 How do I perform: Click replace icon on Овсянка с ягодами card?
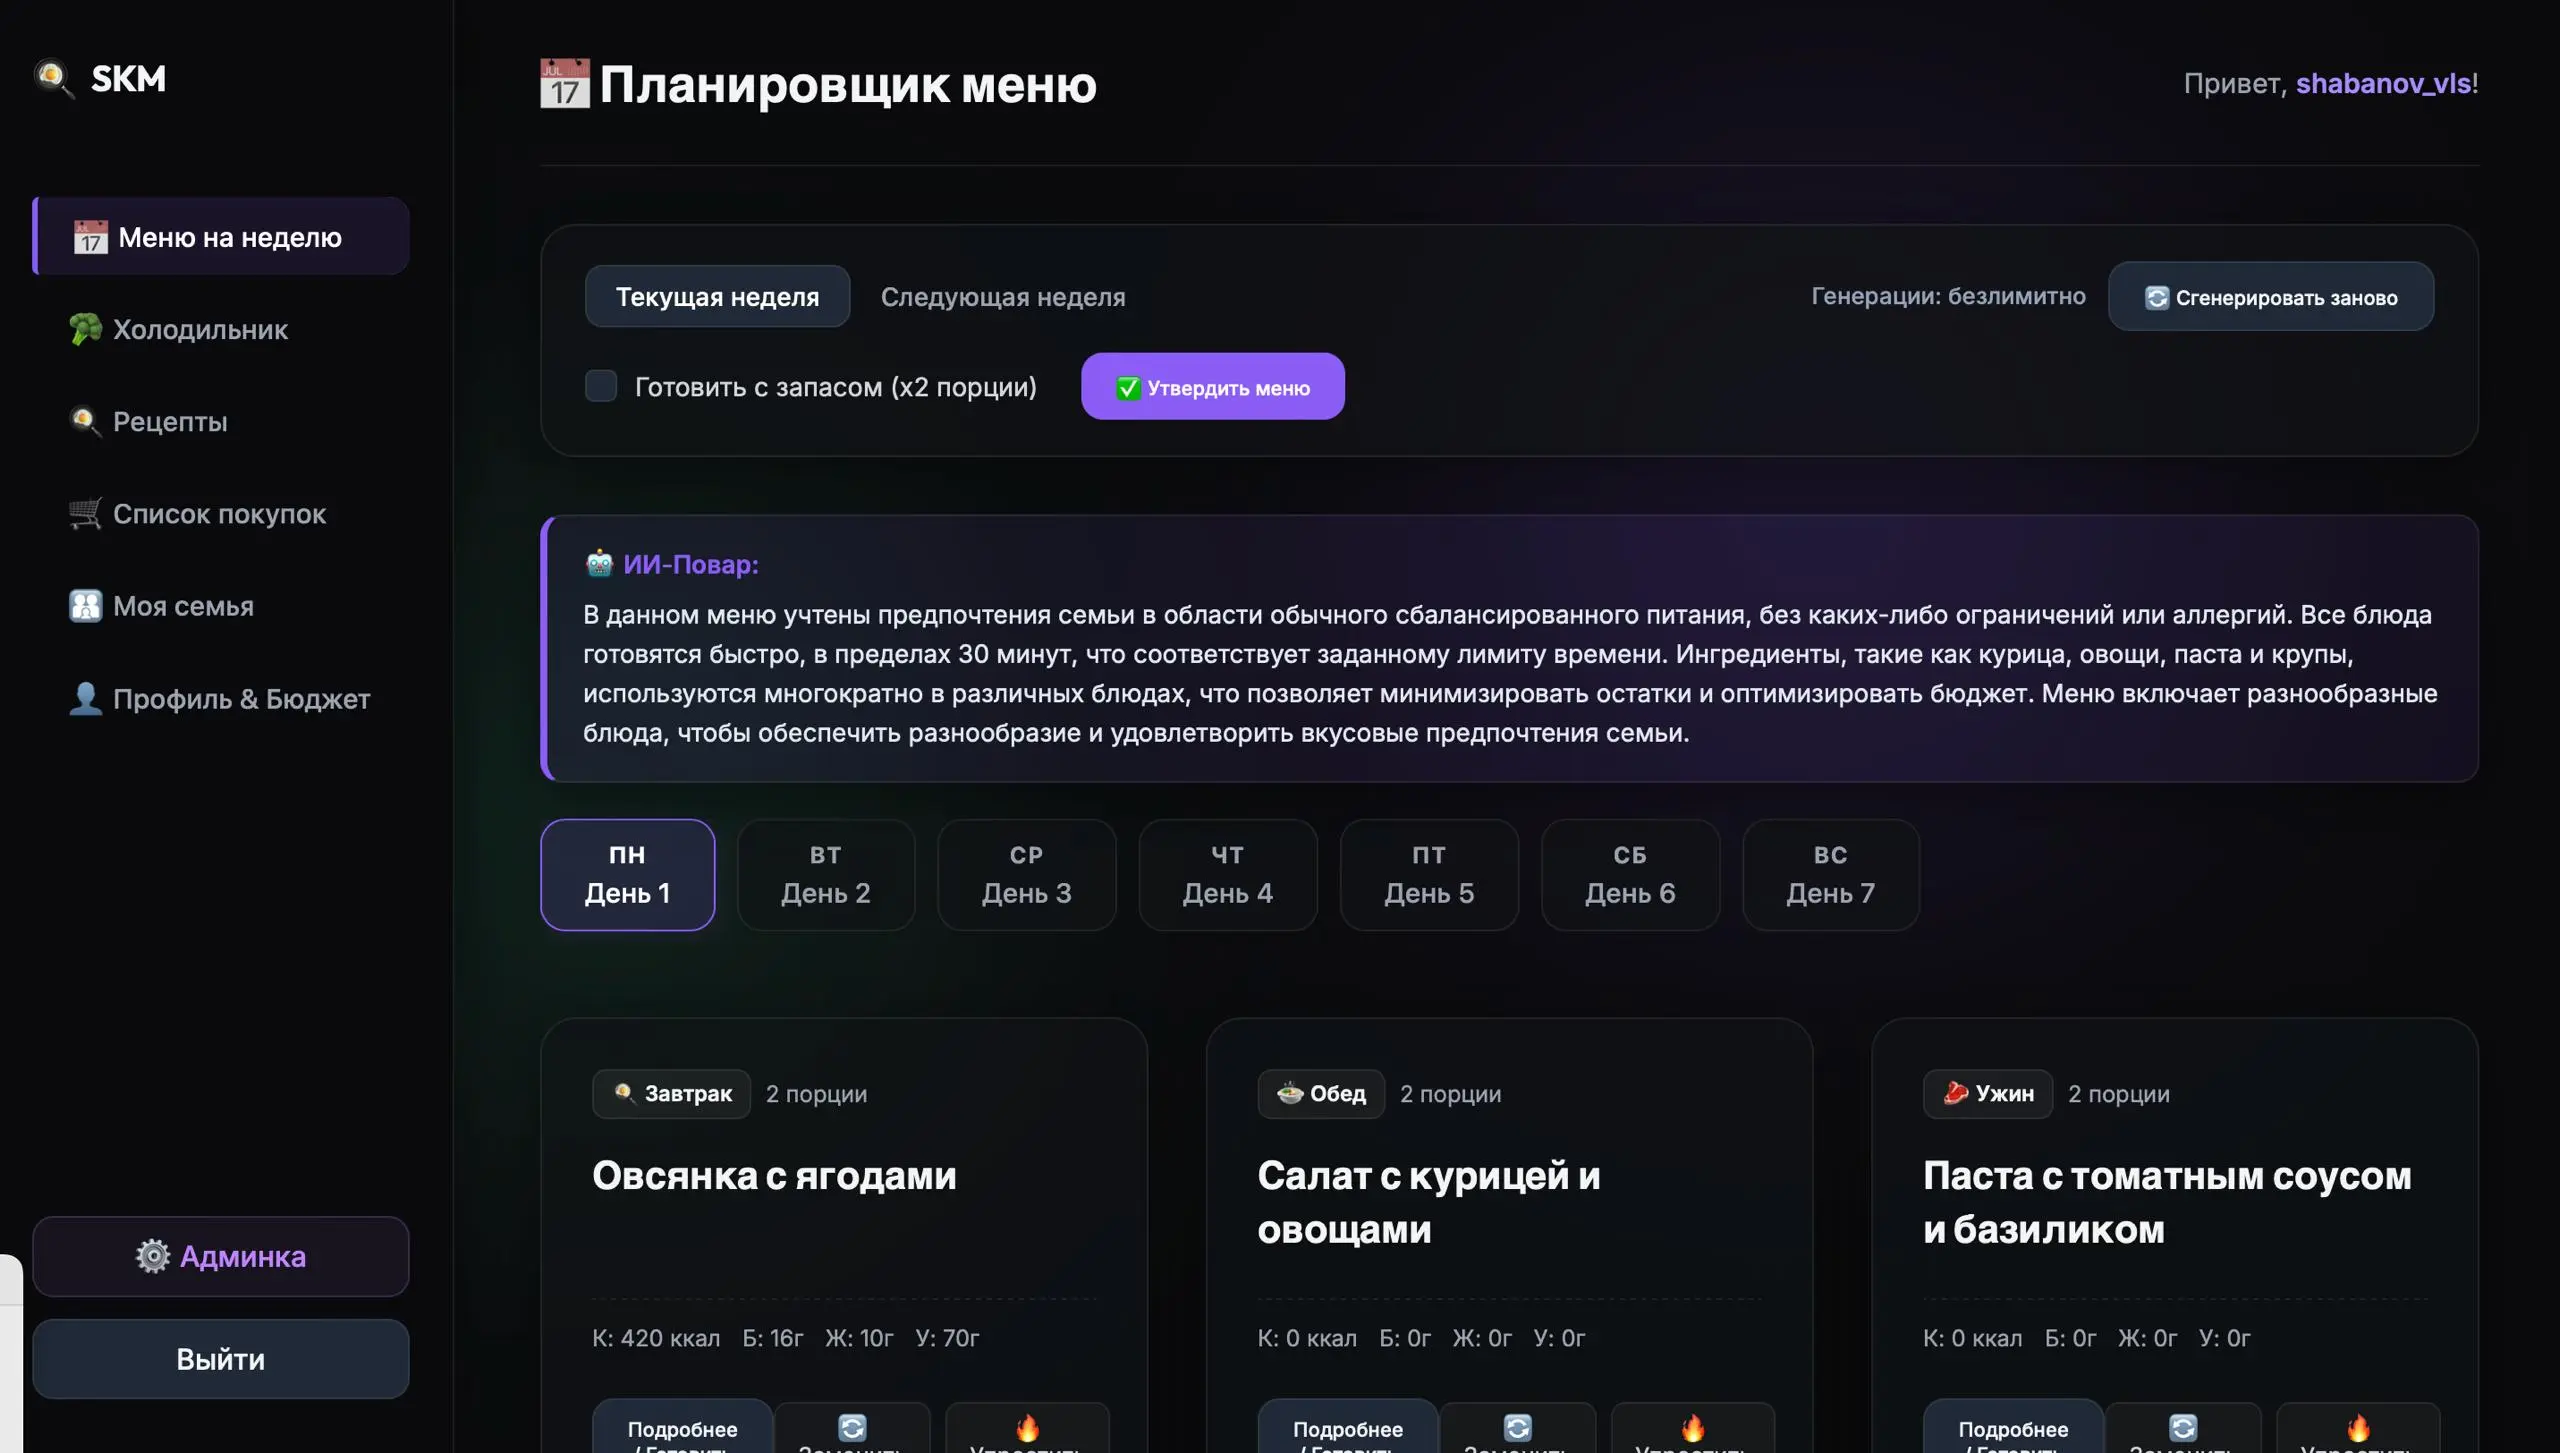click(x=852, y=1427)
